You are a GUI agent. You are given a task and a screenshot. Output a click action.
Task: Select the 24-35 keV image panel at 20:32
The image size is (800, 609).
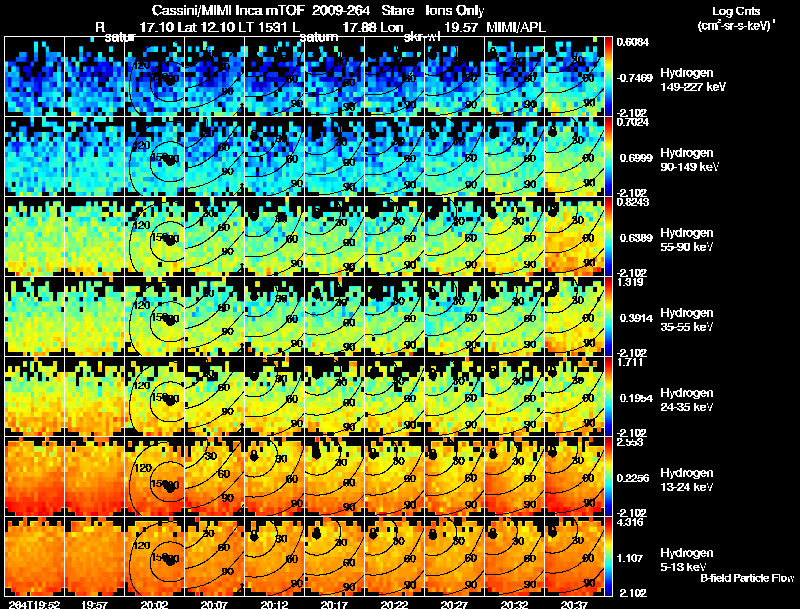click(514, 397)
